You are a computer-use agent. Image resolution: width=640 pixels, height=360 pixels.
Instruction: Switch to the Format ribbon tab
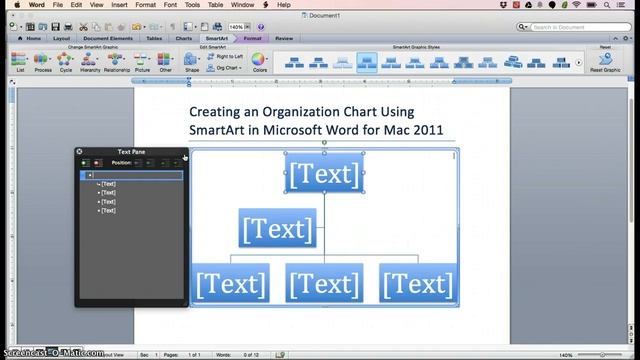(252, 38)
